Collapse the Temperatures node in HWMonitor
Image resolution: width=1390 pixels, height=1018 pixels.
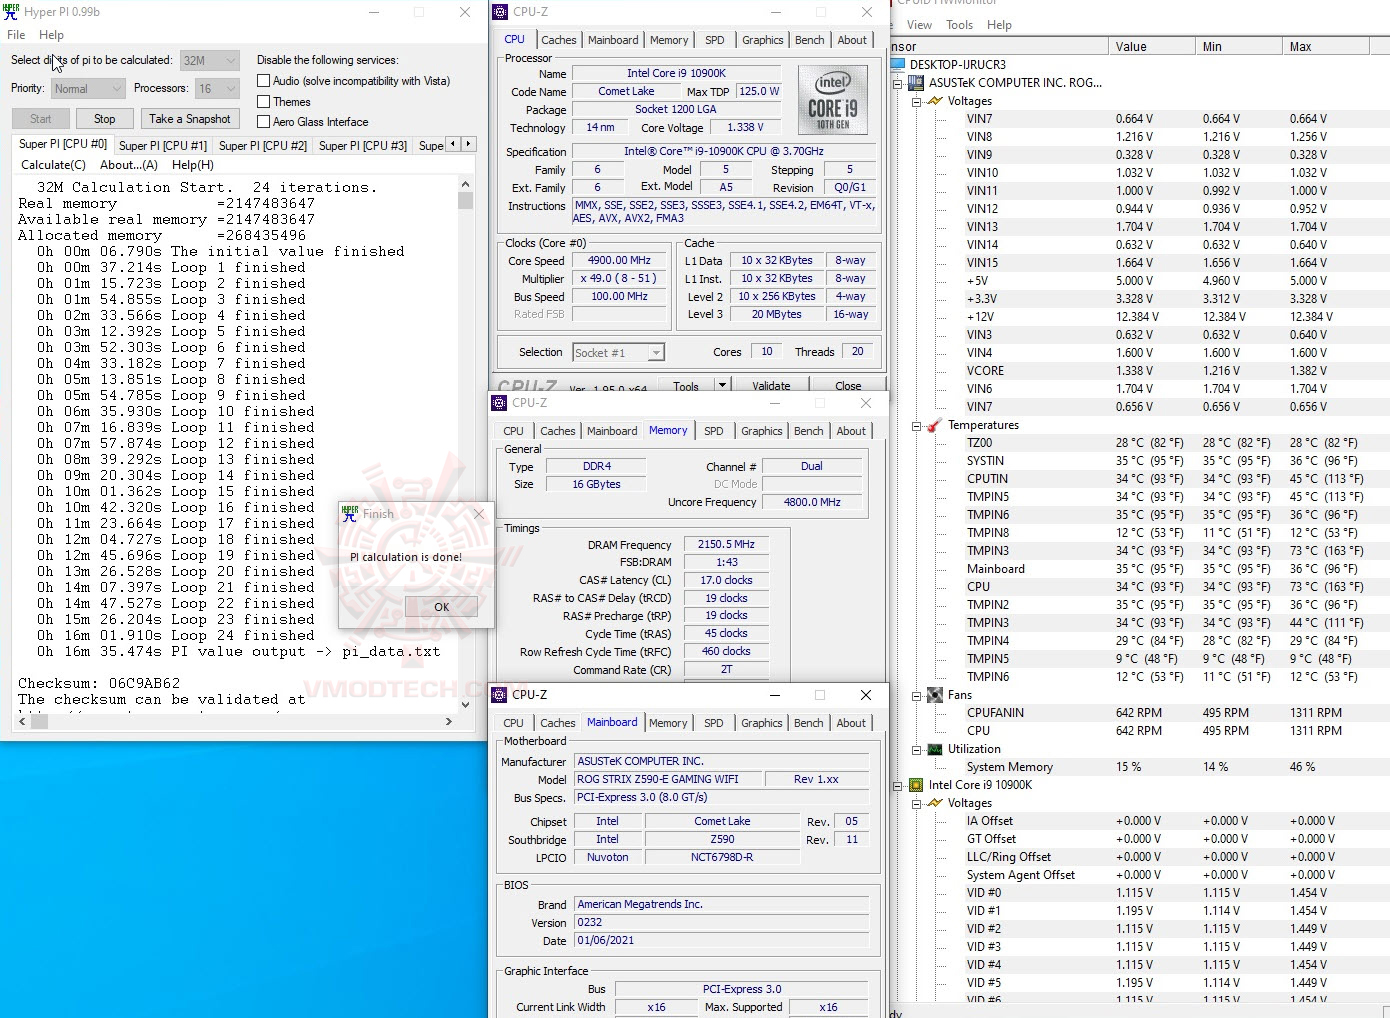[x=916, y=425]
